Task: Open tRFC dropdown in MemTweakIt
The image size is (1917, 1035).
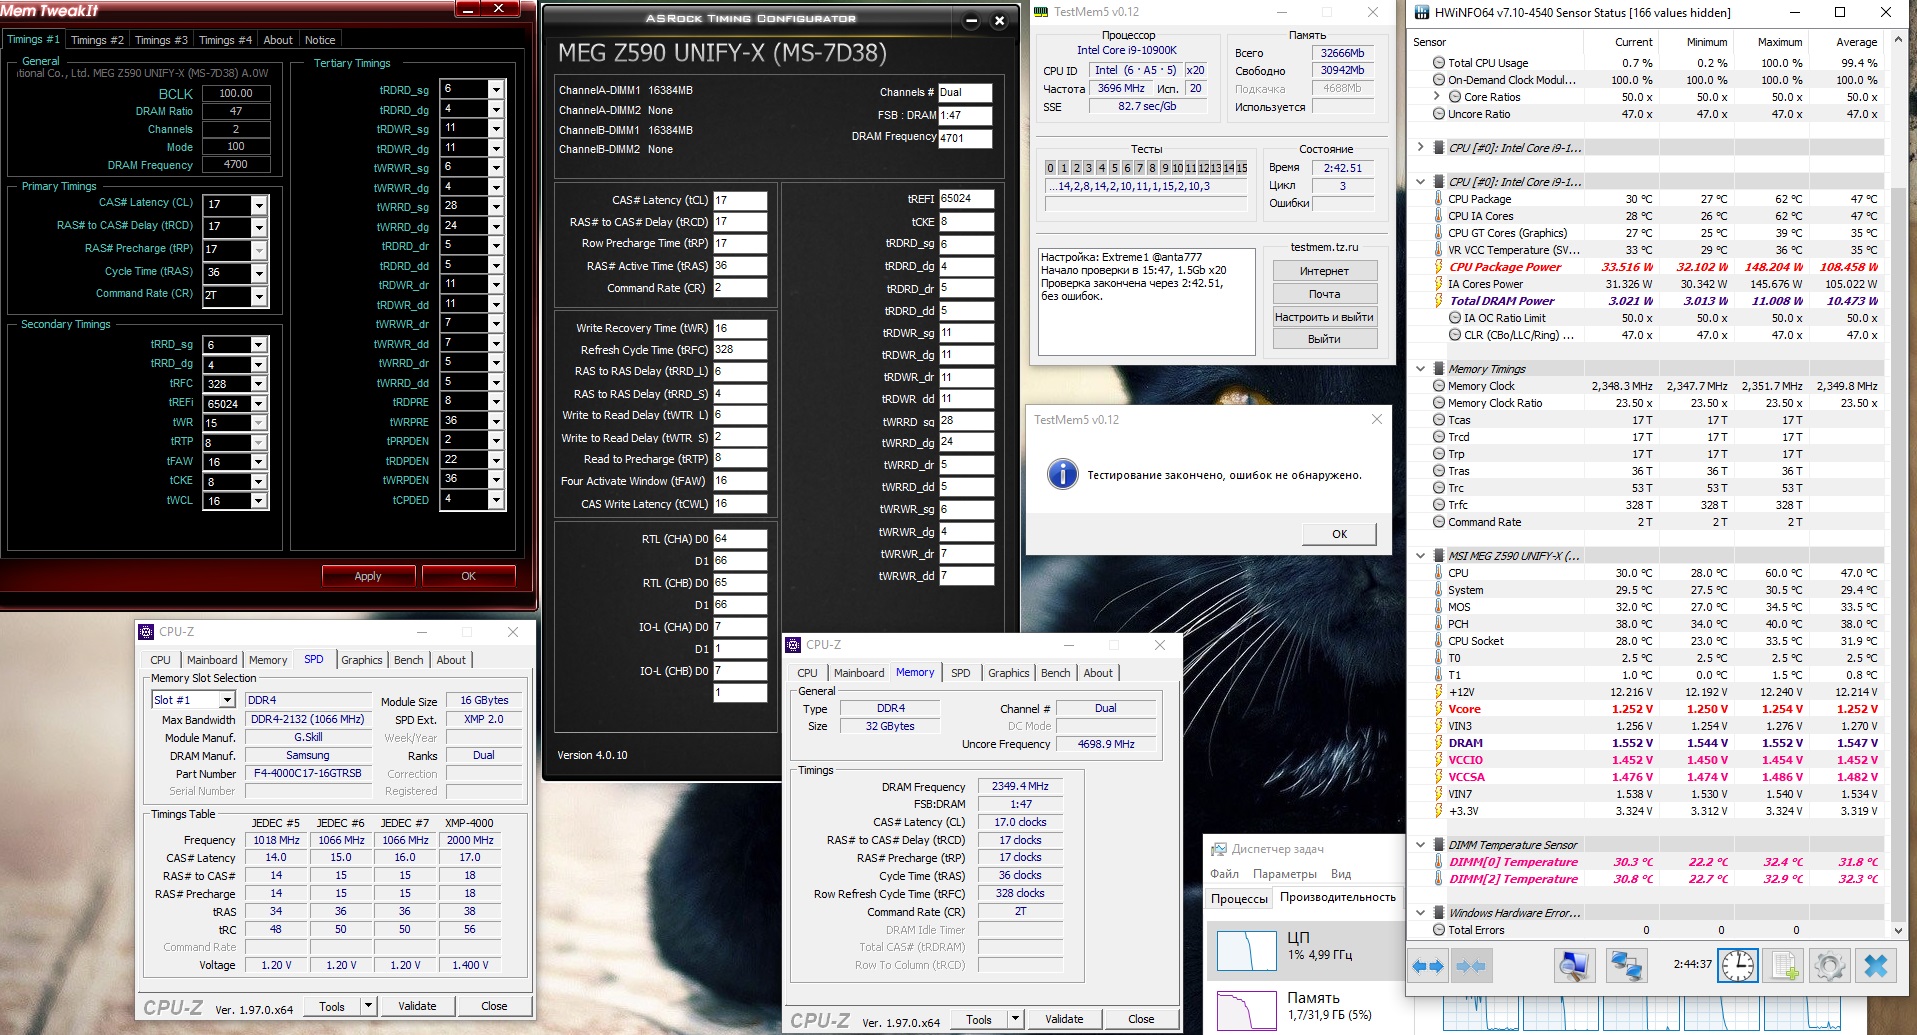Action: [x=259, y=384]
